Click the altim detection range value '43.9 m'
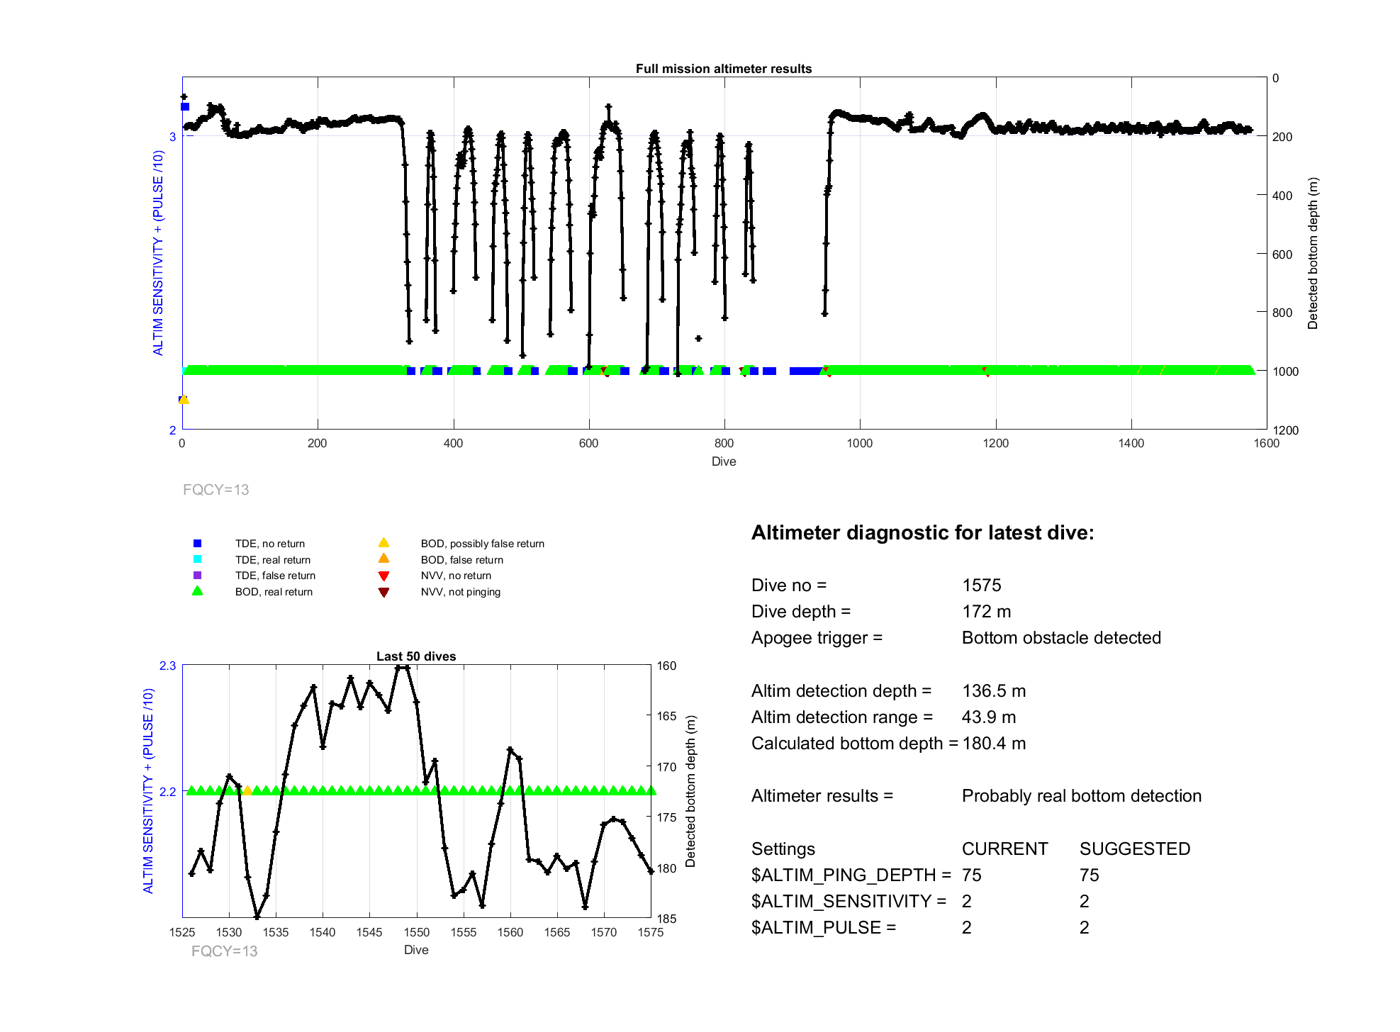Image resolution: width=1400 pixels, height=1032 pixels. 989,717
